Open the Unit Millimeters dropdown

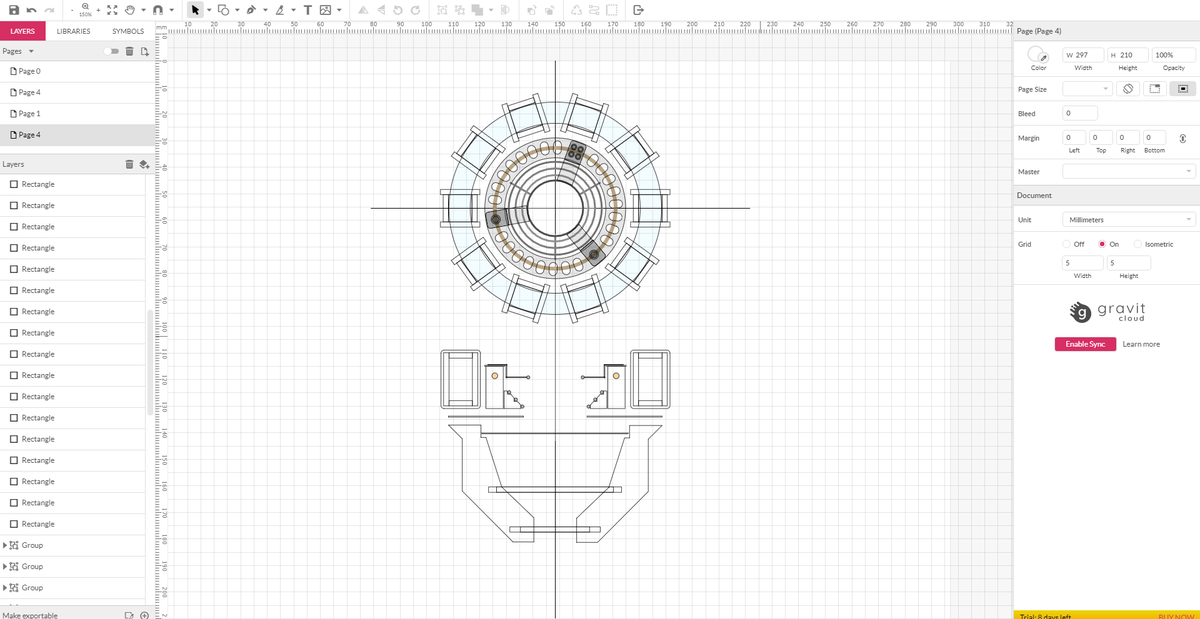click(1129, 219)
